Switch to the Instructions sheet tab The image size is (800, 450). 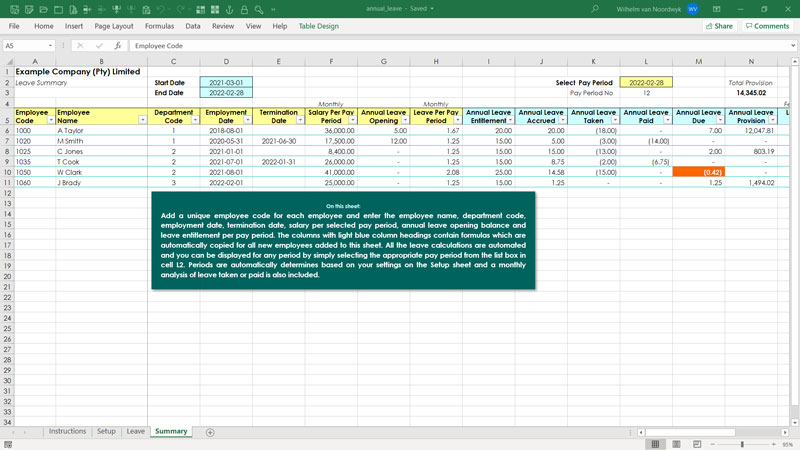[x=67, y=431]
